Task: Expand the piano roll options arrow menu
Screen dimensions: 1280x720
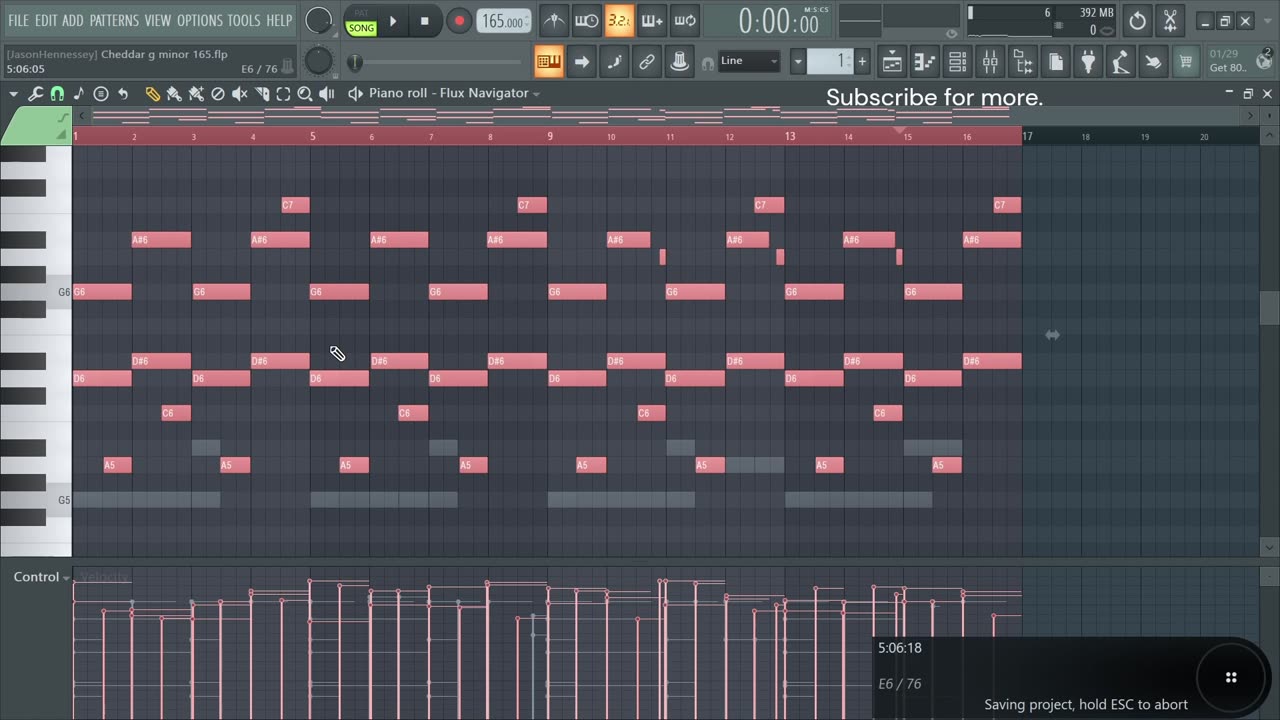Action: coord(13,94)
